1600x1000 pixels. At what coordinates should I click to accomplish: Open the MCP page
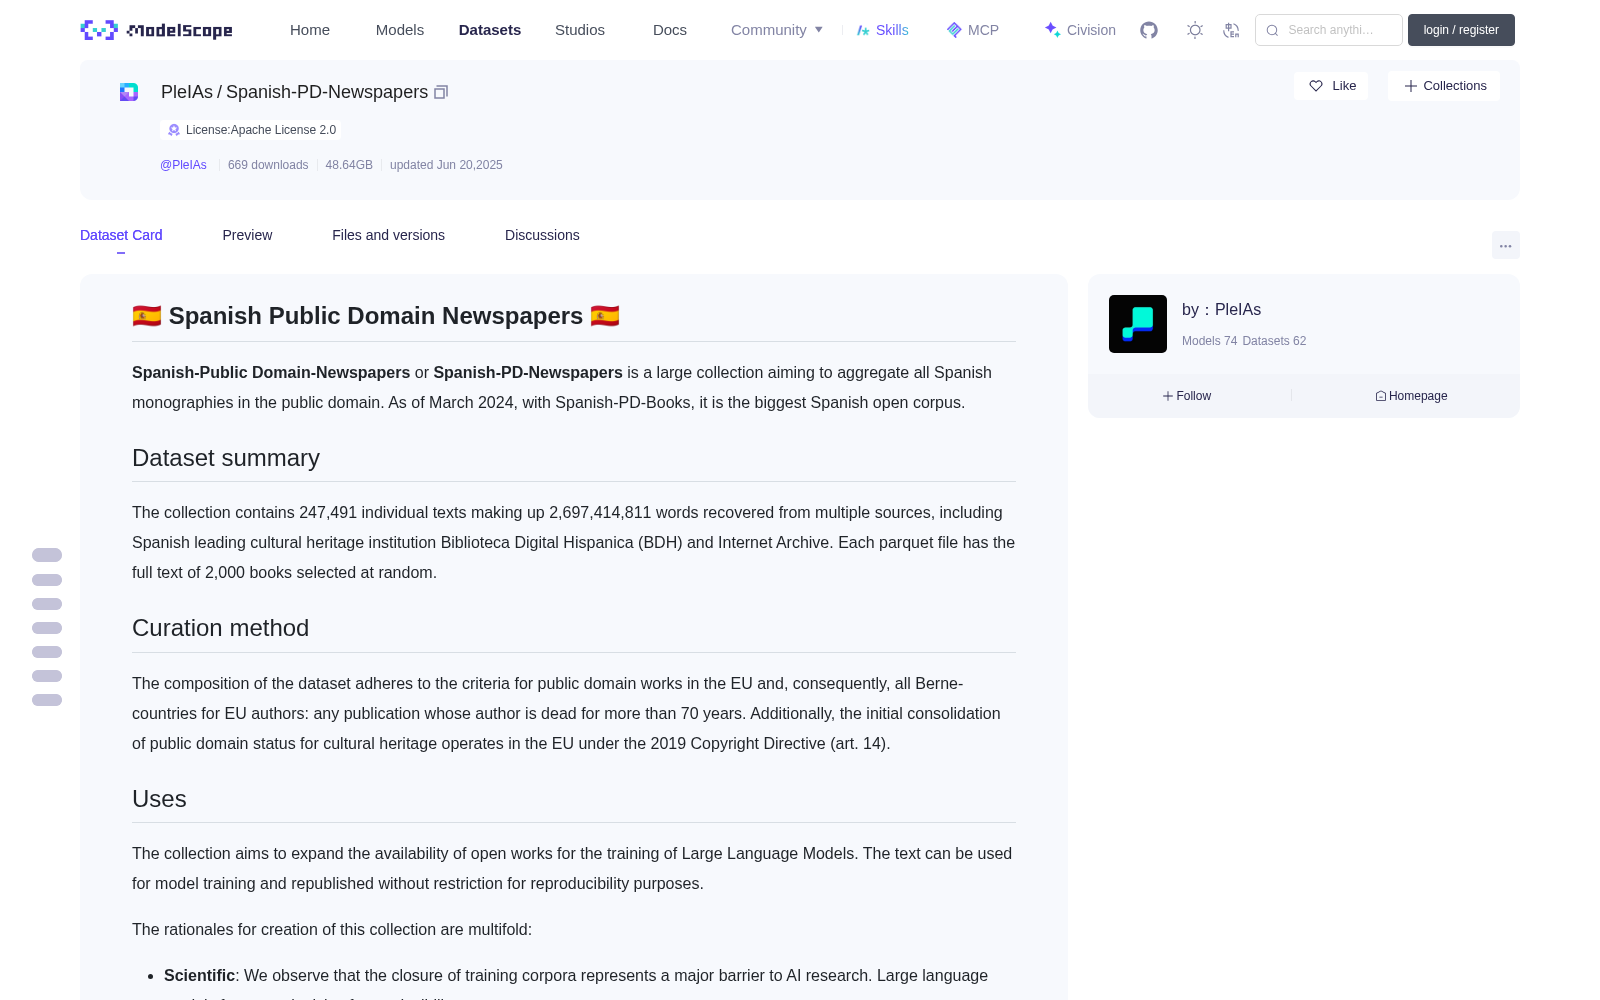pyautogui.click(x=973, y=30)
